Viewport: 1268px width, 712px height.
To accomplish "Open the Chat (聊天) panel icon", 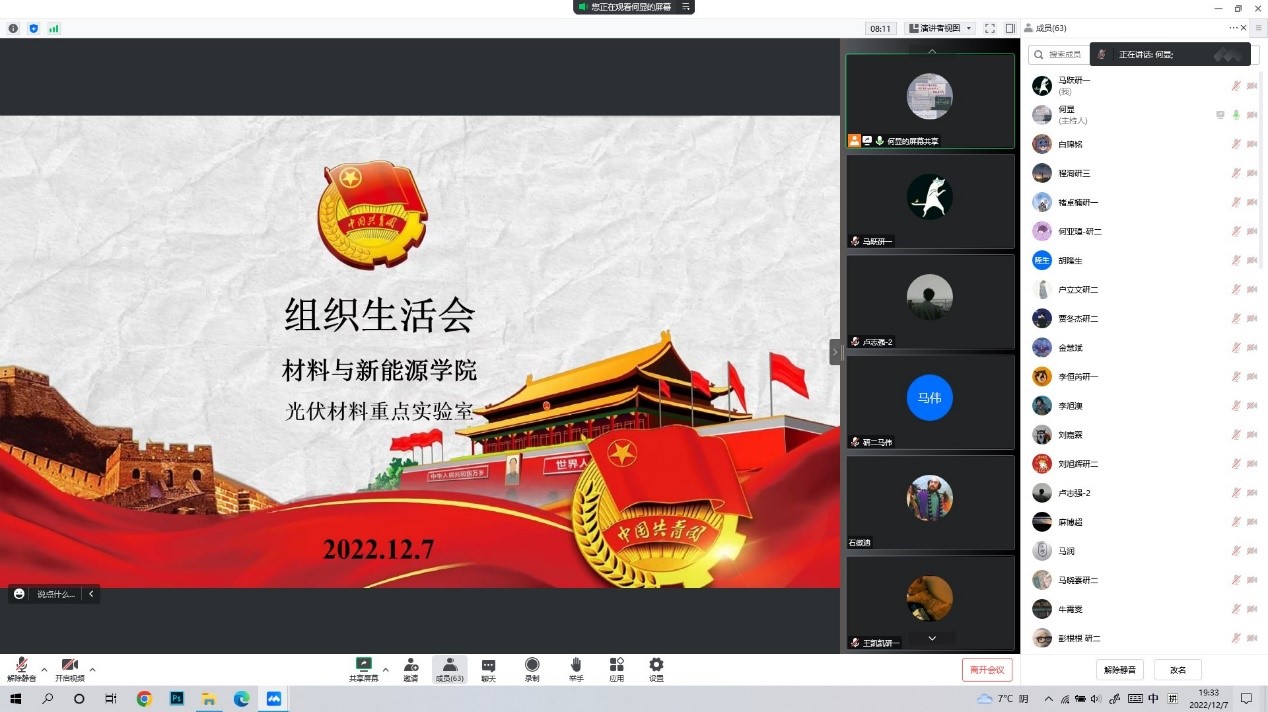I will [488, 666].
